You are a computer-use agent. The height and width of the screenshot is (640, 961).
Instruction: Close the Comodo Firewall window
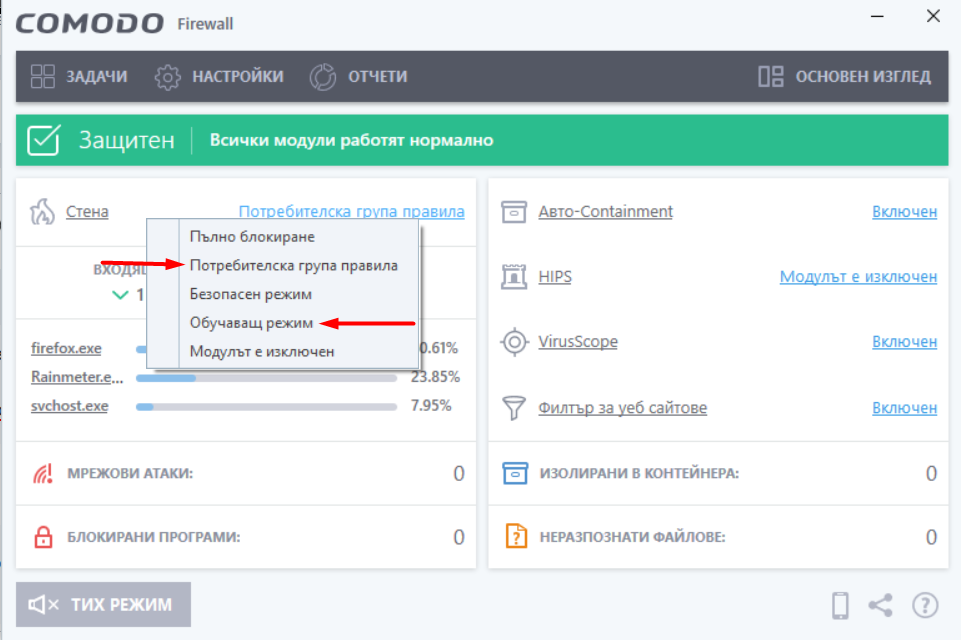[933, 17]
